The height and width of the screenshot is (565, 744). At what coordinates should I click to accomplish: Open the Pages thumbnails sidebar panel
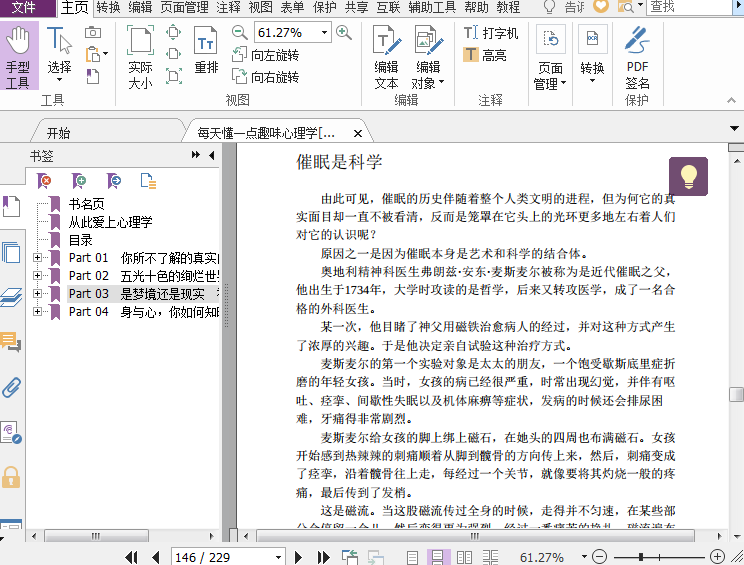click(x=11, y=252)
